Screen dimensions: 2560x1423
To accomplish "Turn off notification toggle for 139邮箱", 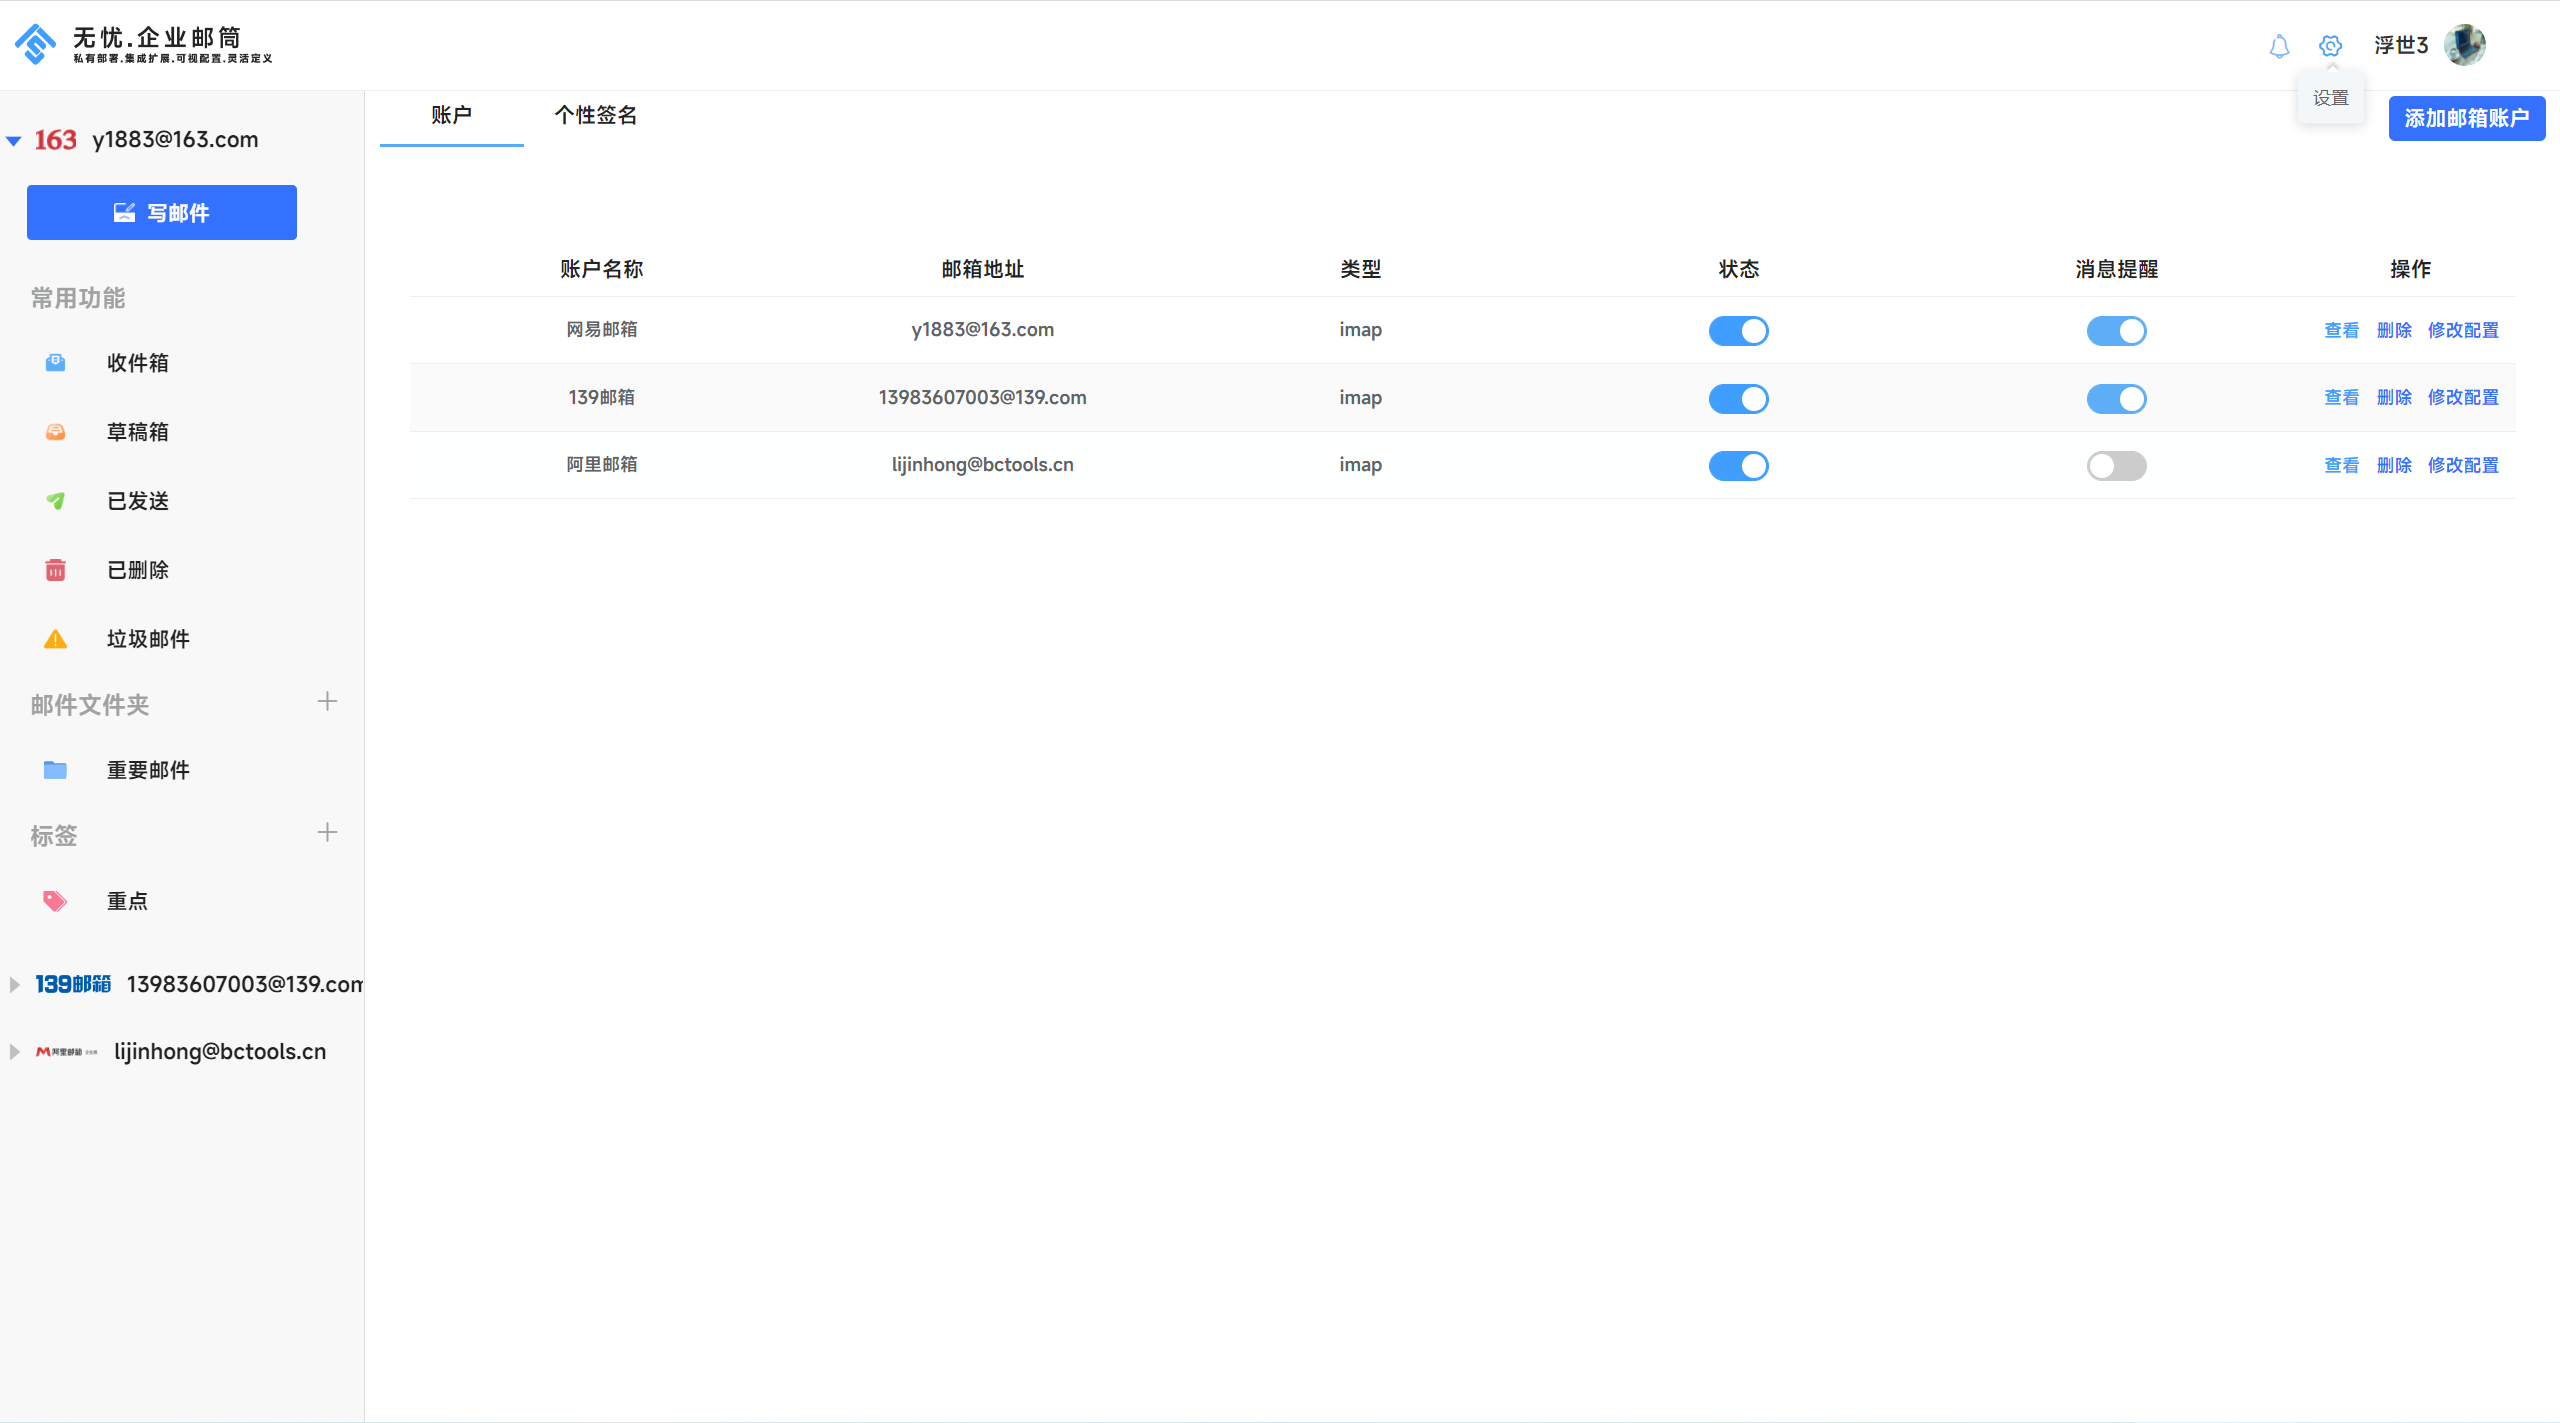I will click(2116, 399).
